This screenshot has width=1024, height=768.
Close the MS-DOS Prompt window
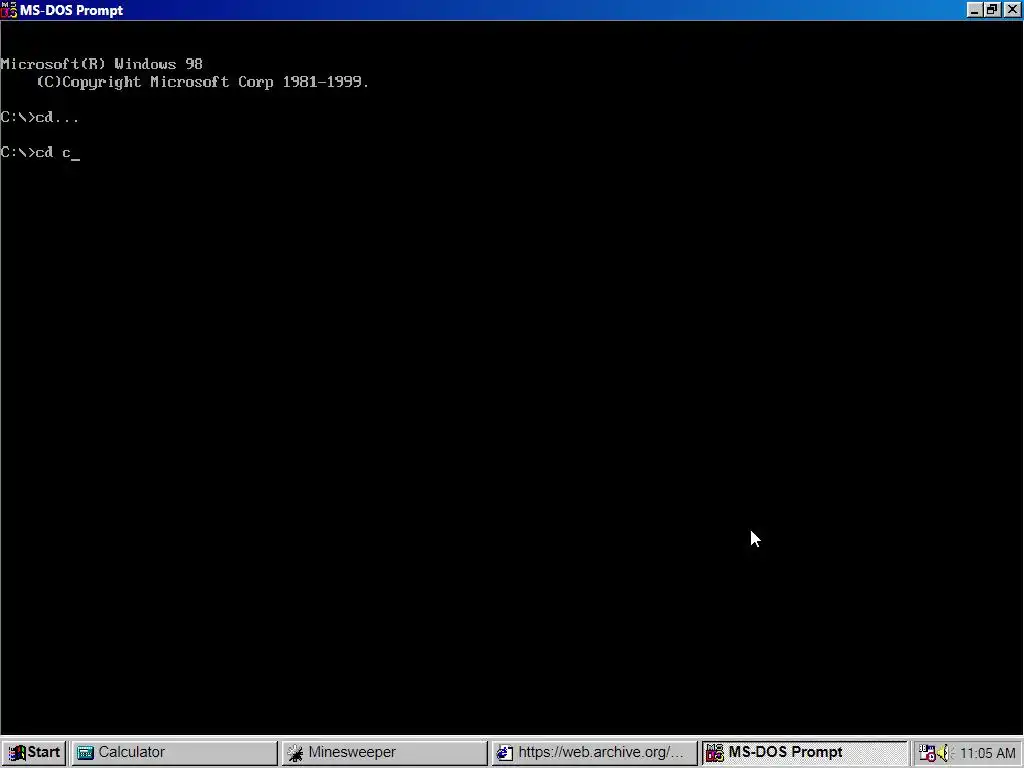click(1012, 10)
